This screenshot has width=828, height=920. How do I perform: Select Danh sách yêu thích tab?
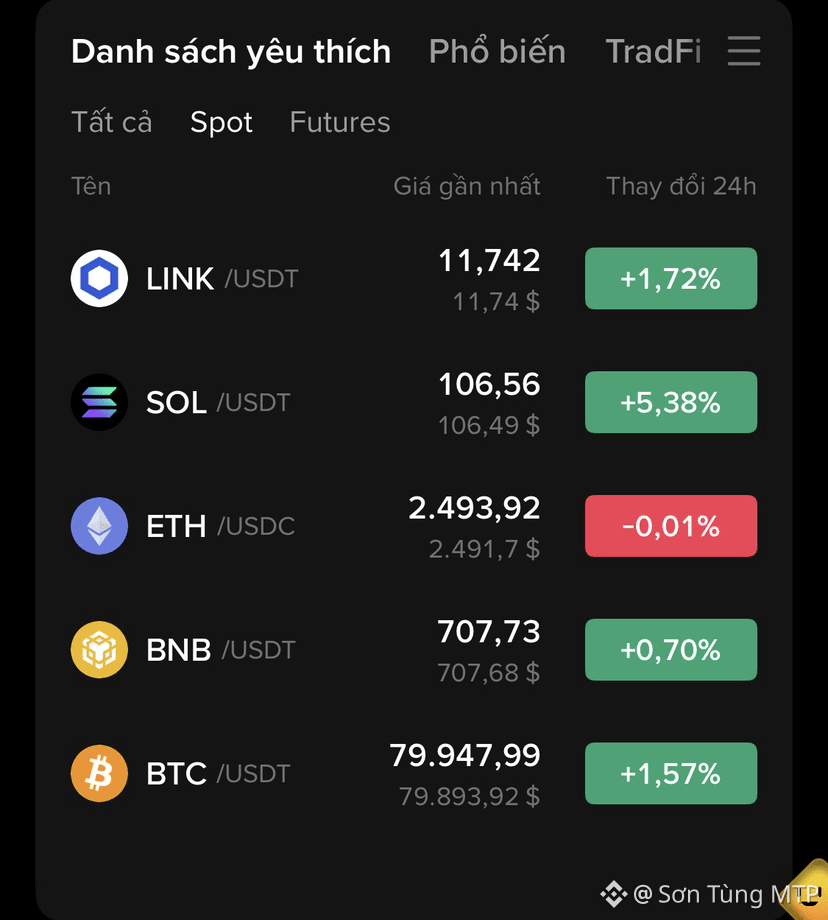point(231,52)
